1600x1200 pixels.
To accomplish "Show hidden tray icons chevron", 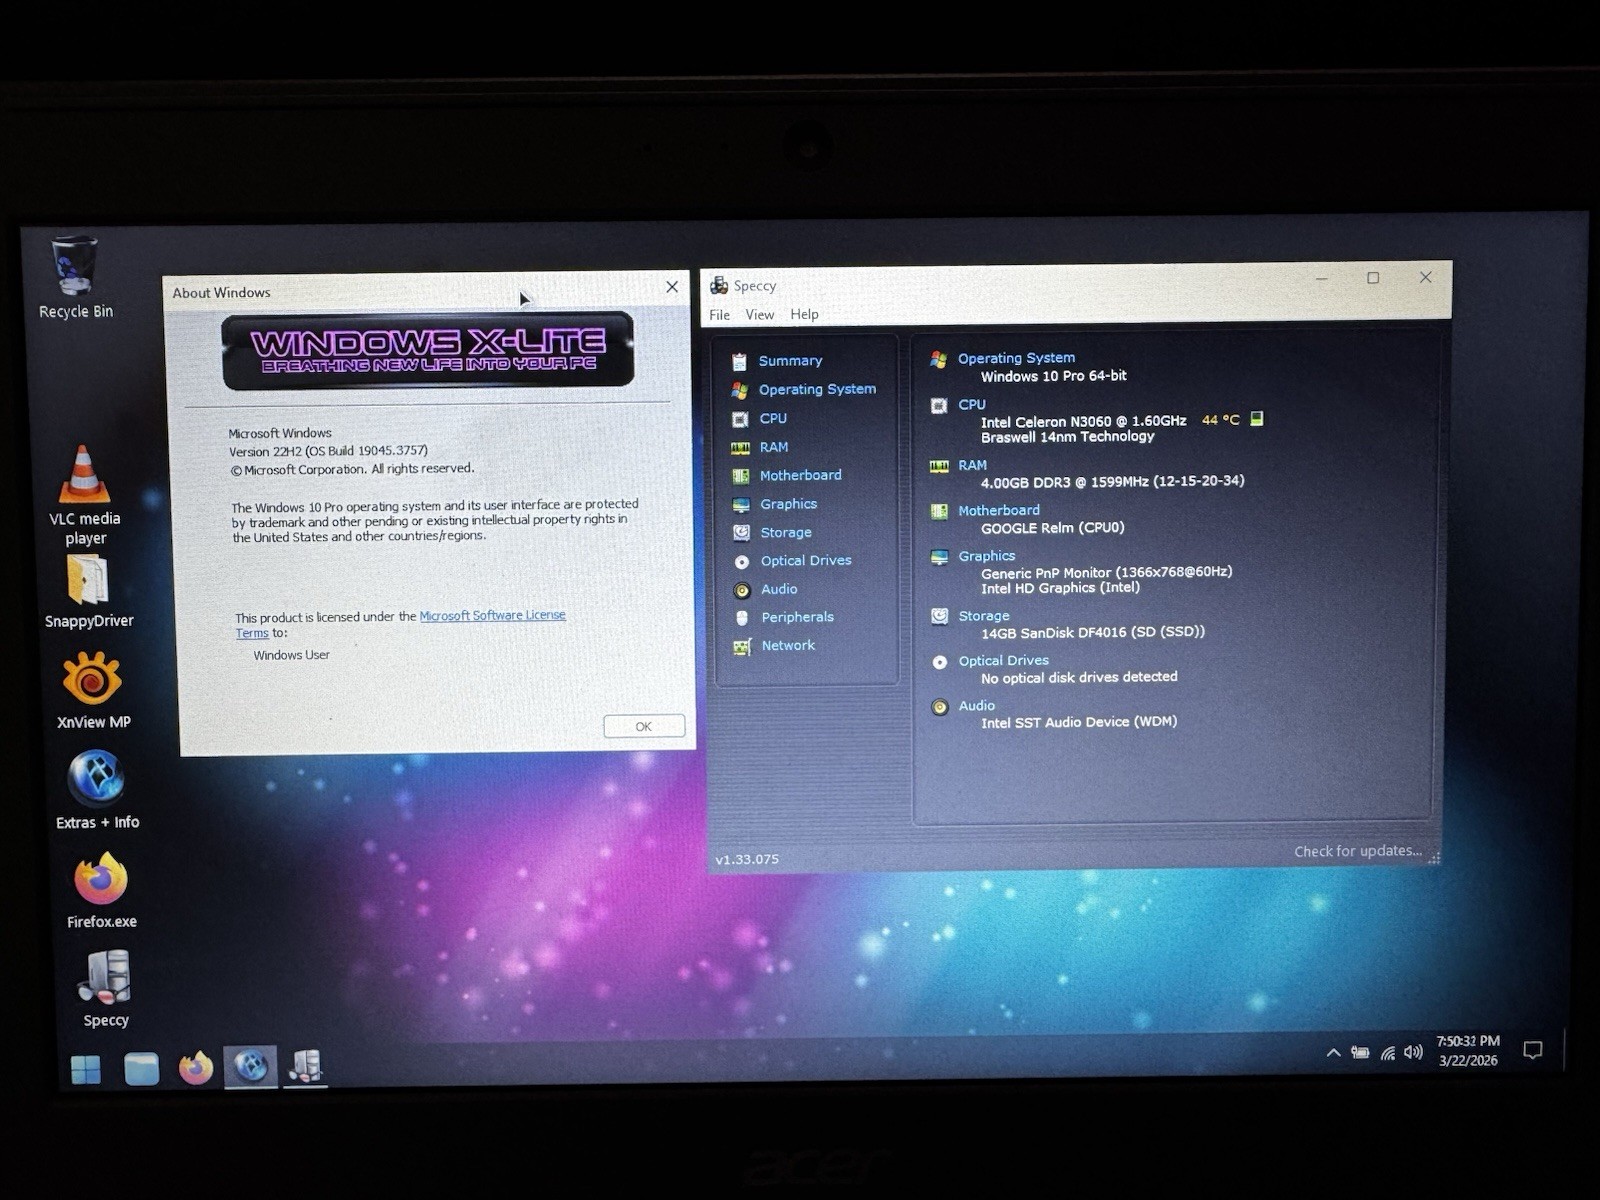I will coord(1333,1052).
